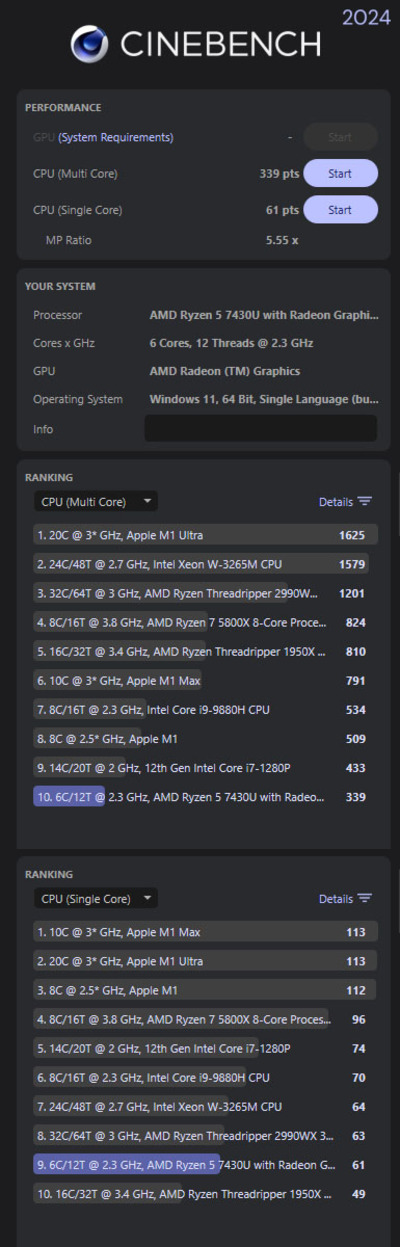The image size is (400, 1247).
Task: Select the Ryzen 5 7430U 61 single-core entry
Action: pos(205,1165)
